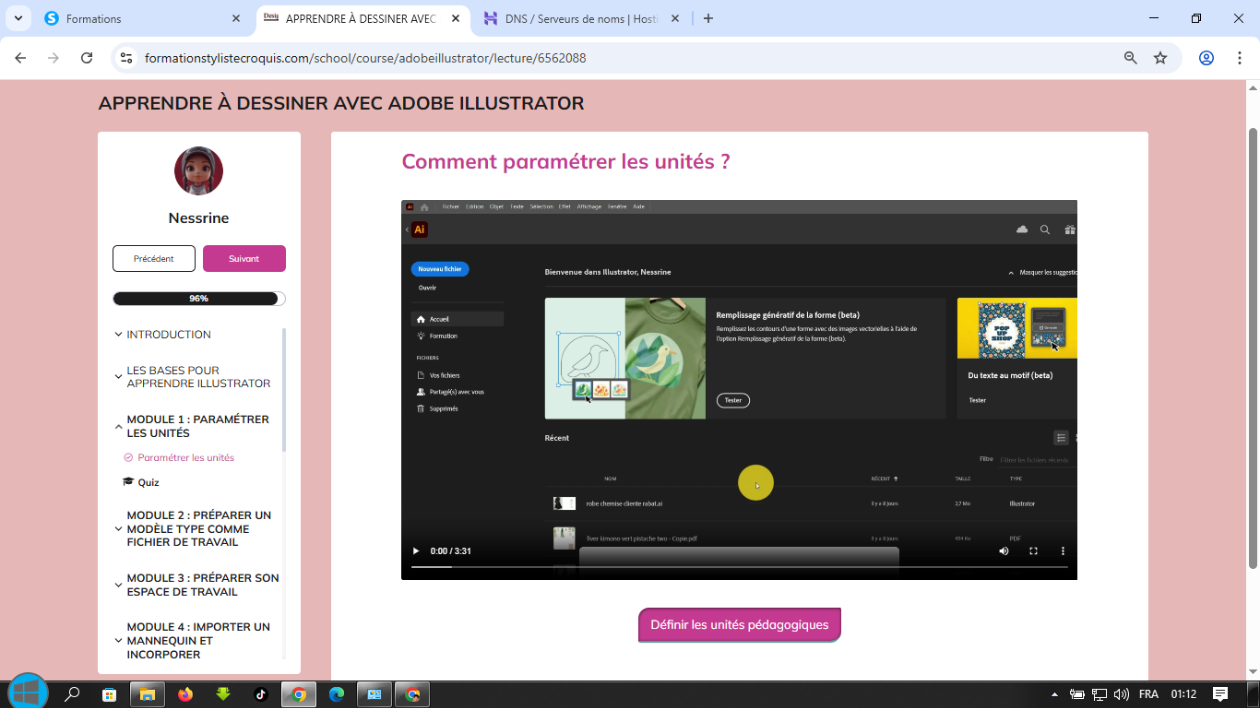Expand MODULE 2 : PRÉPARER UN MODÈLE
Viewport: 1260px width, 708px height.
(118, 529)
